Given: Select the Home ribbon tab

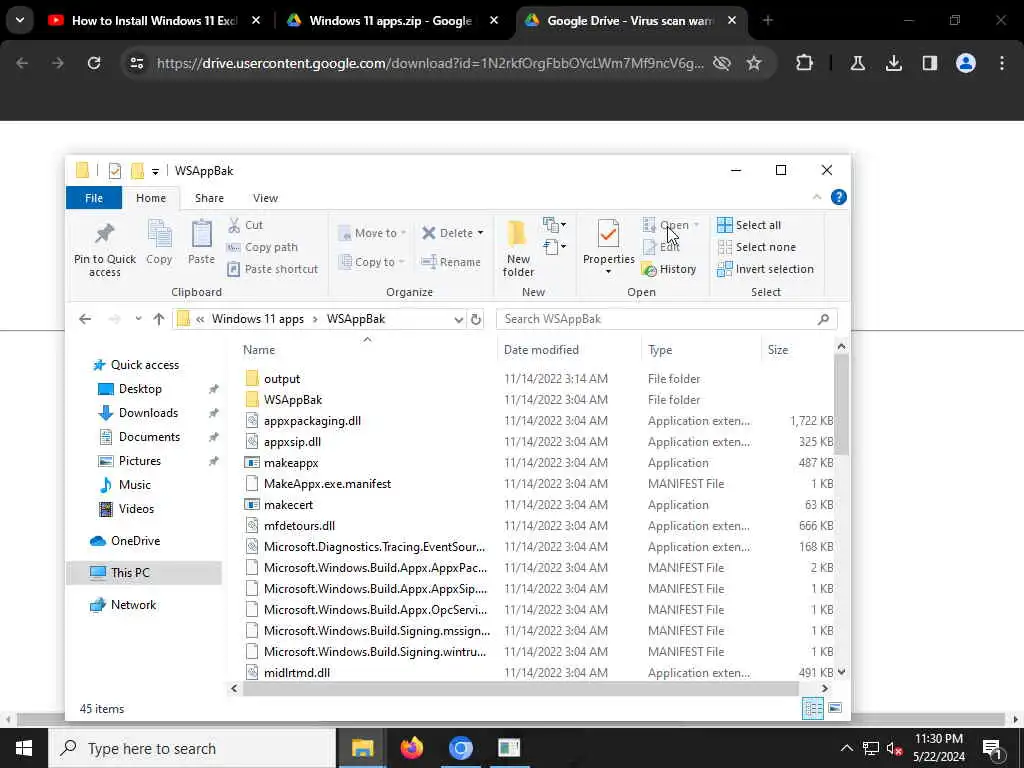Looking at the screenshot, I should (x=151, y=198).
